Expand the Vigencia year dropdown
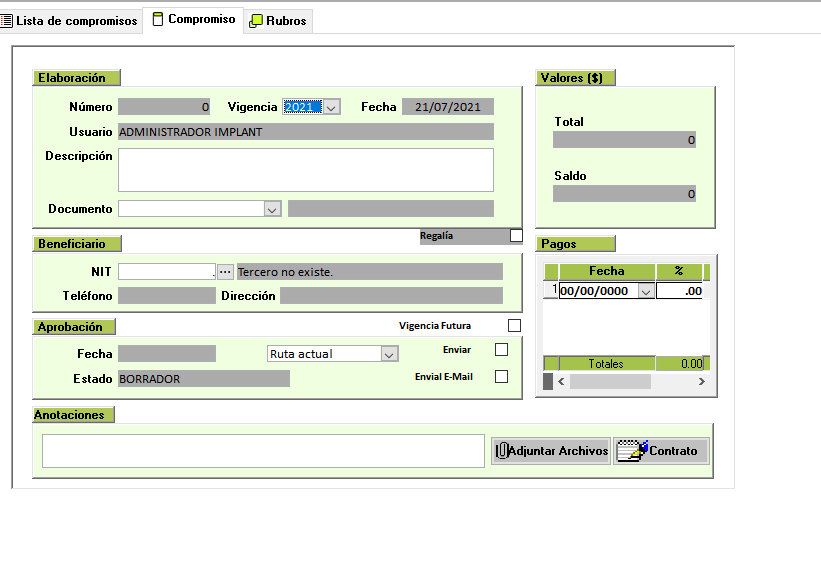 coord(332,107)
